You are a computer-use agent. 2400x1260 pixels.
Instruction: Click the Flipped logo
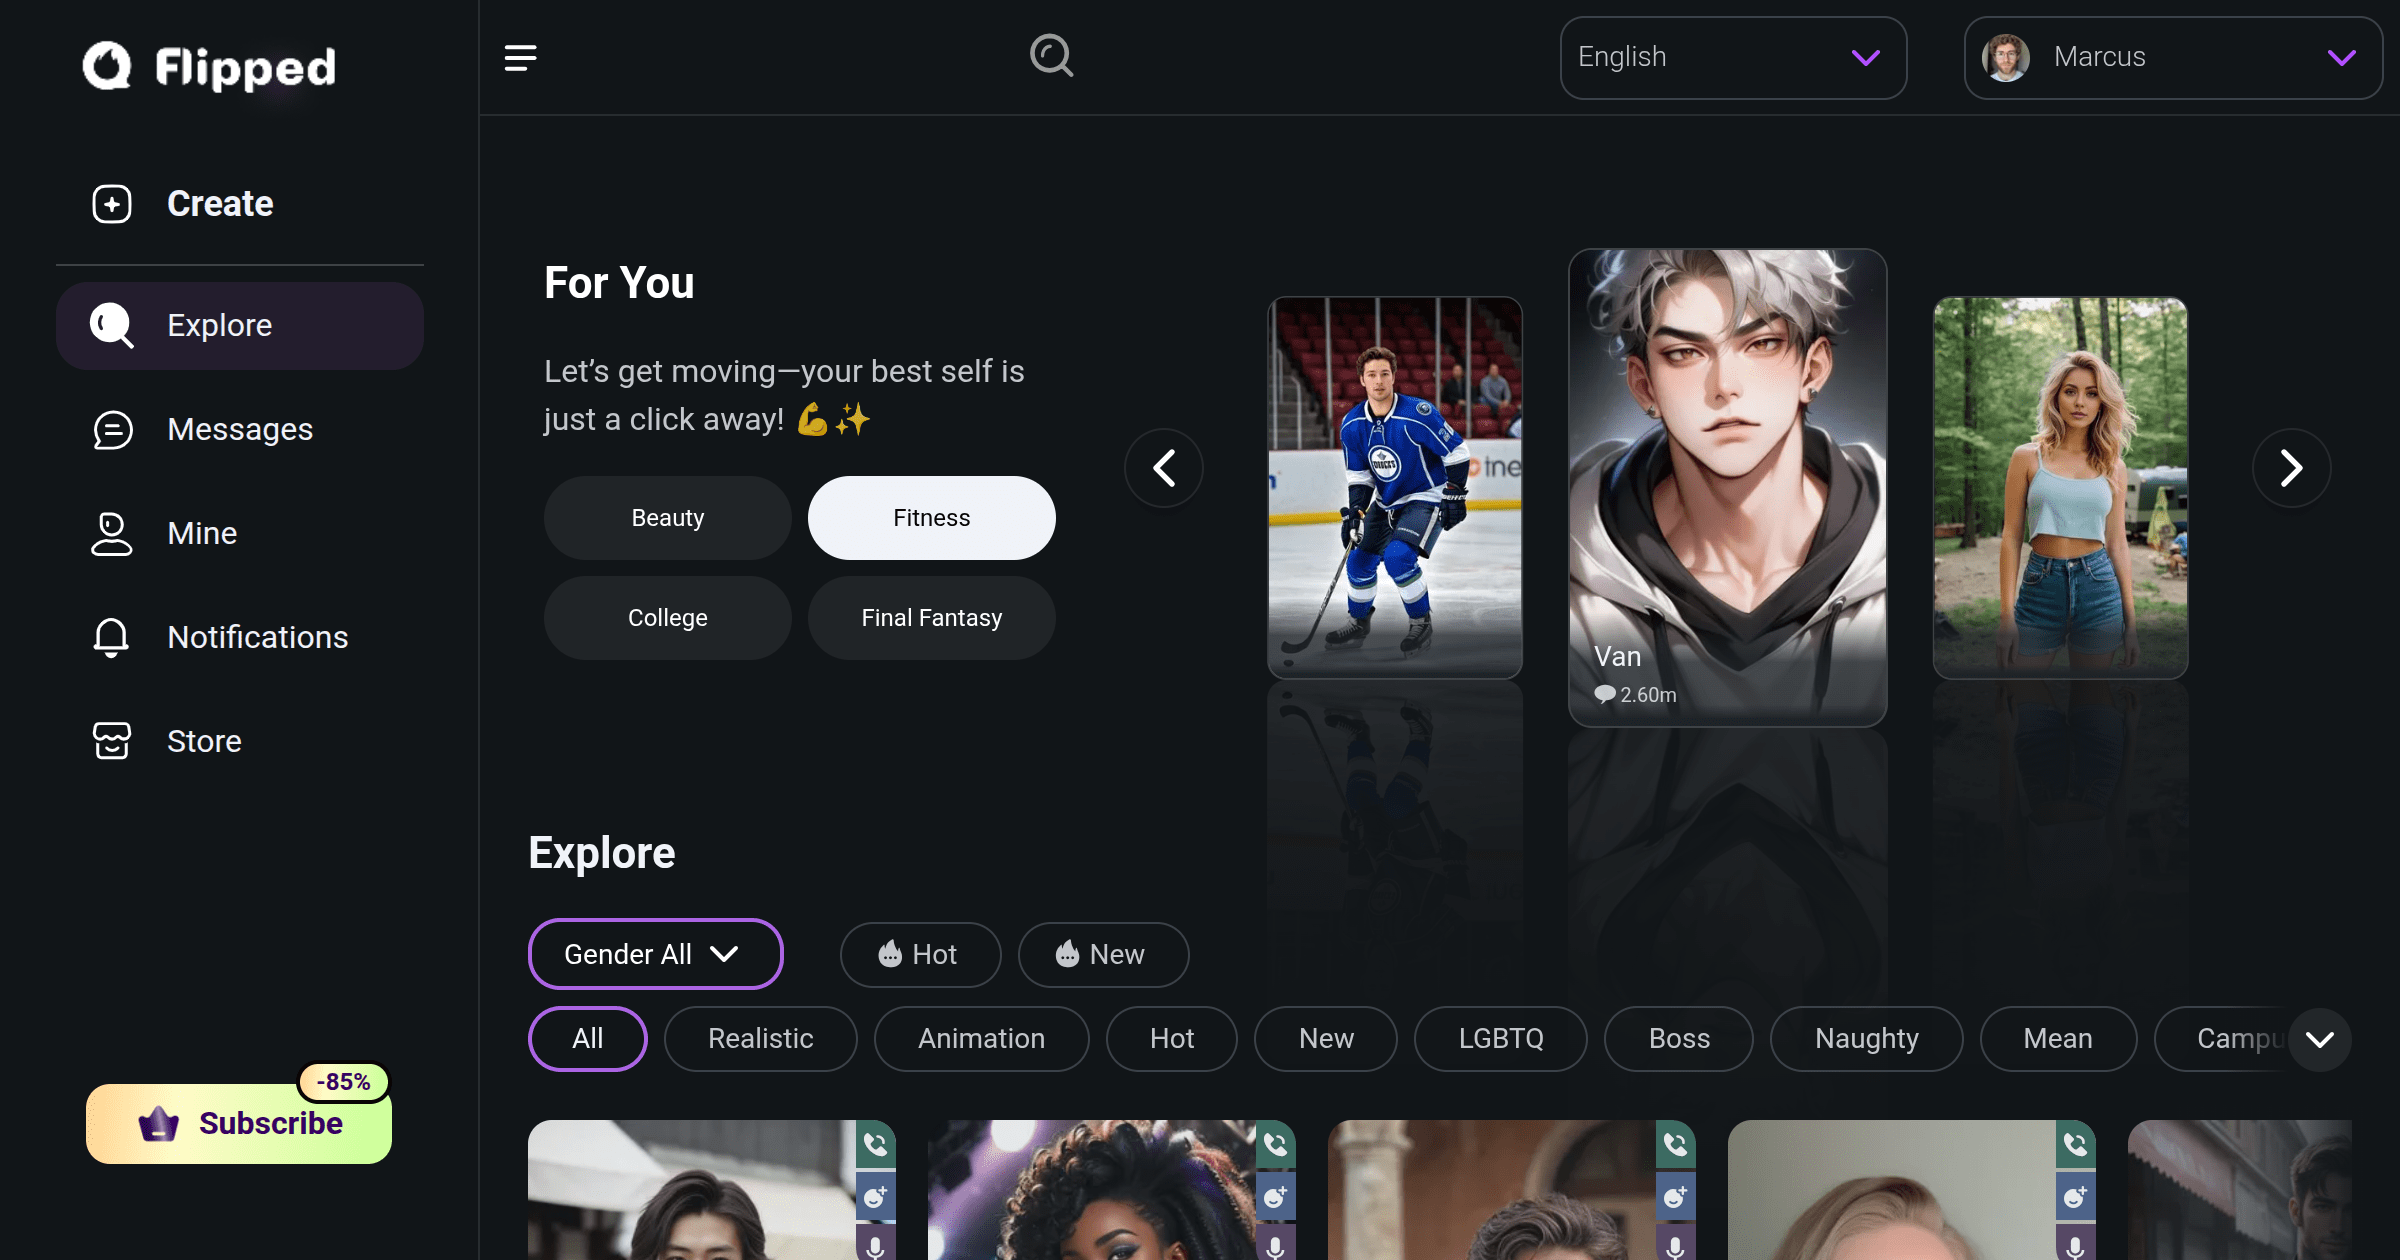point(210,68)
